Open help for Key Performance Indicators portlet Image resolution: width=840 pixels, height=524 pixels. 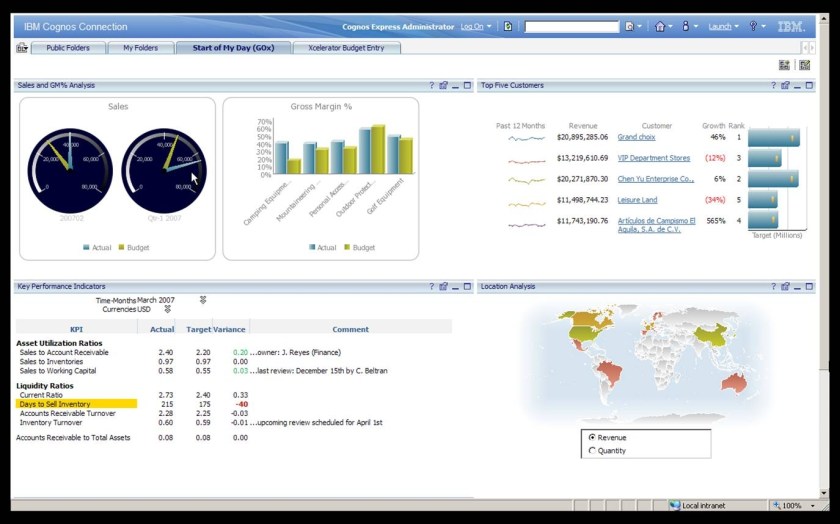tap(432, 287)
